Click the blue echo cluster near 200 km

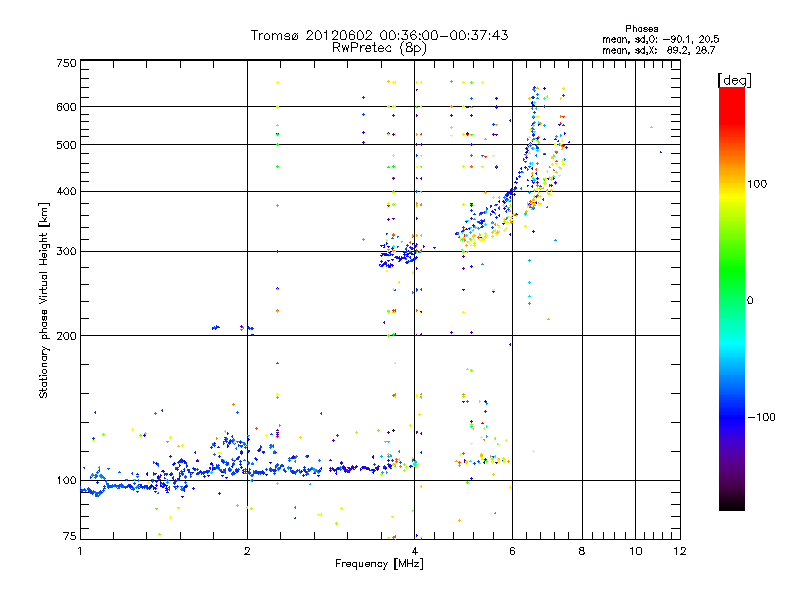(232, 329)
